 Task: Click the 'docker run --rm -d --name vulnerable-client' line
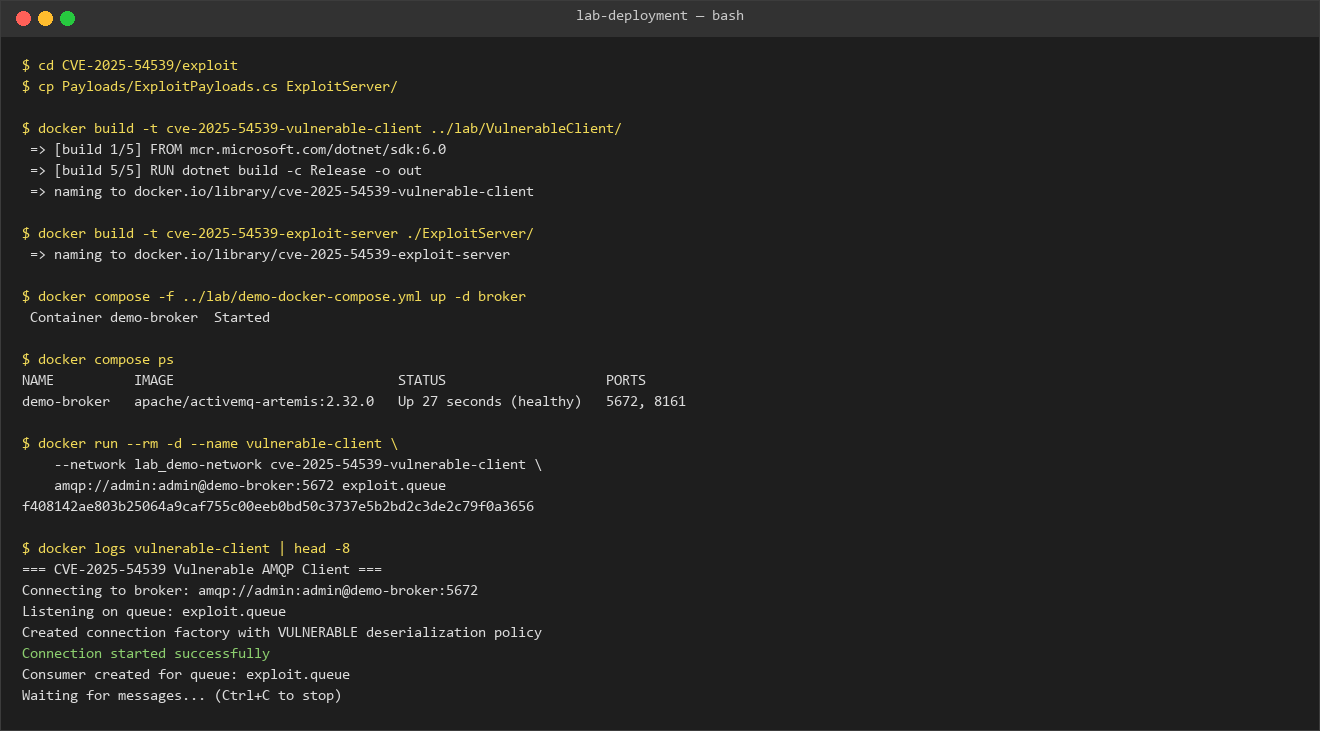coord(210,443)
